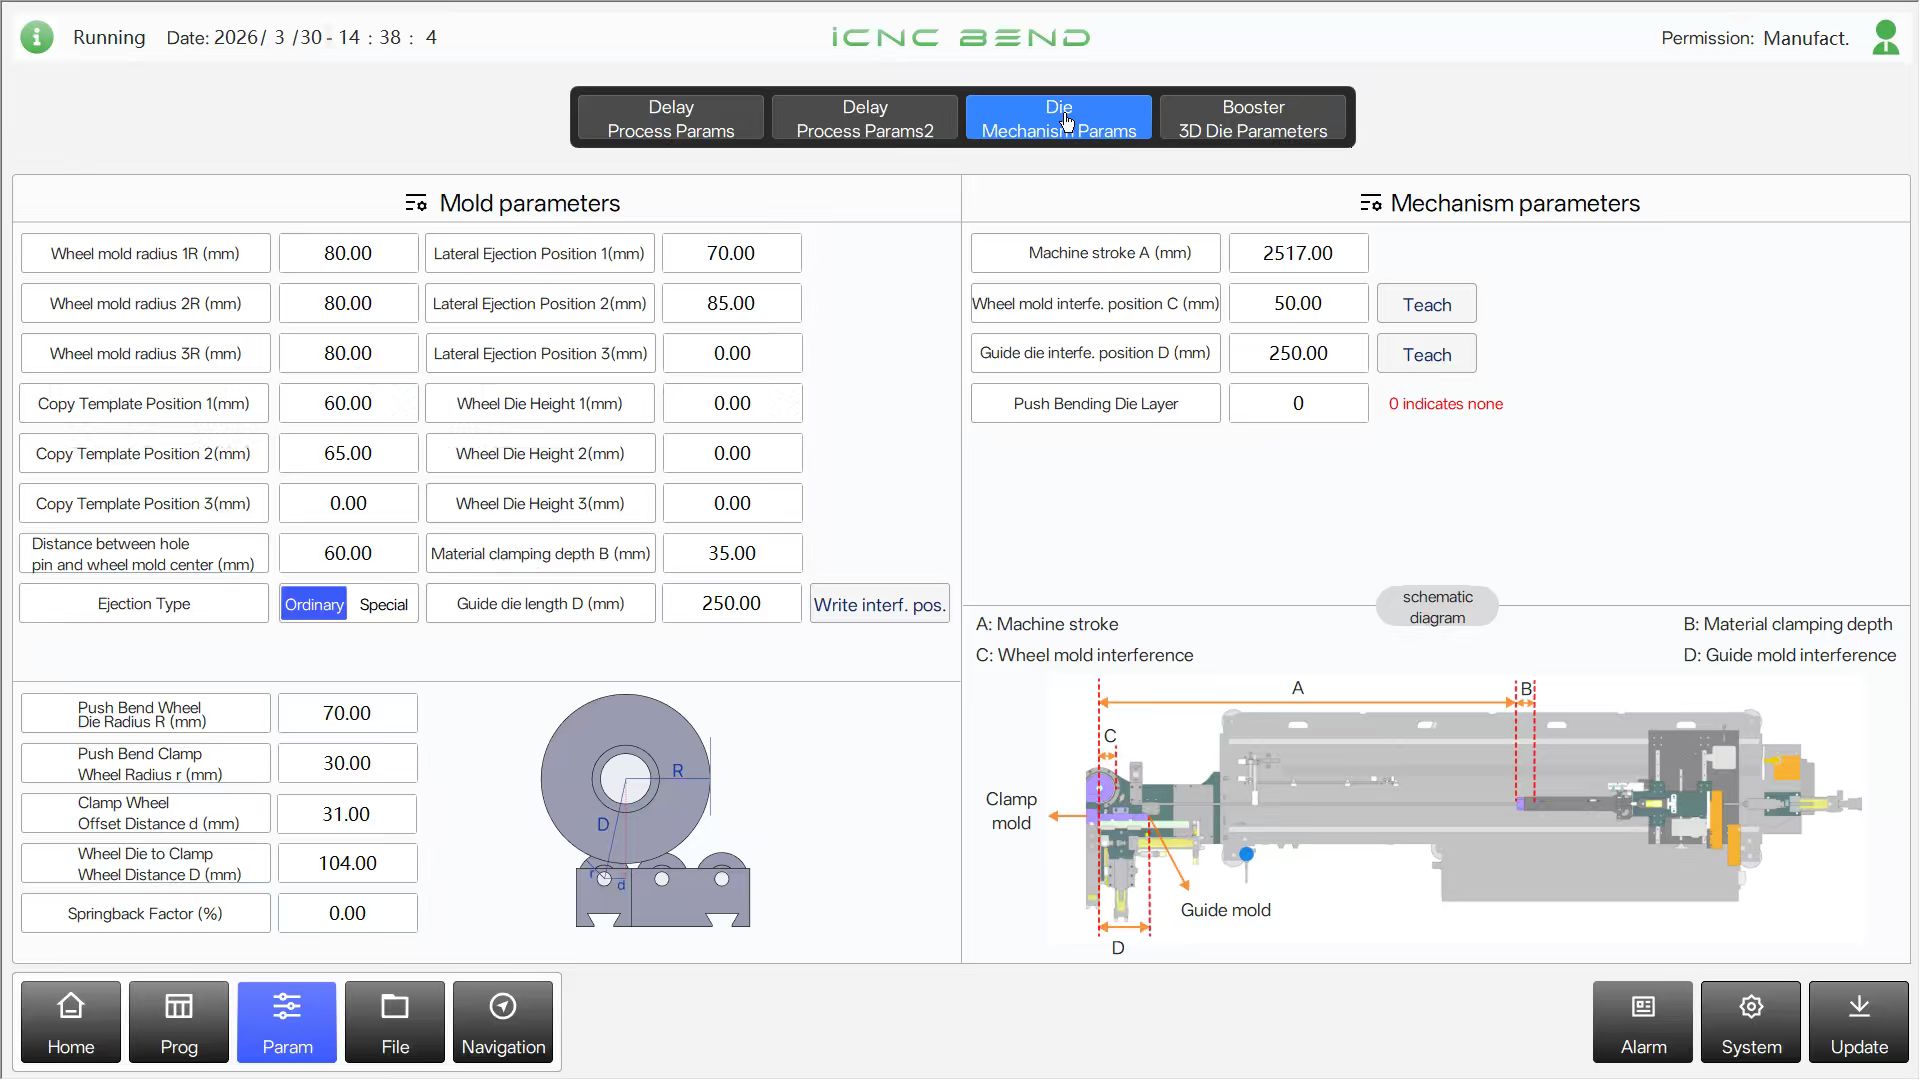This screenshot has width=1920, height=1080.
Task: Select Ordinary ejection type
Action: [x=314, y=604]
